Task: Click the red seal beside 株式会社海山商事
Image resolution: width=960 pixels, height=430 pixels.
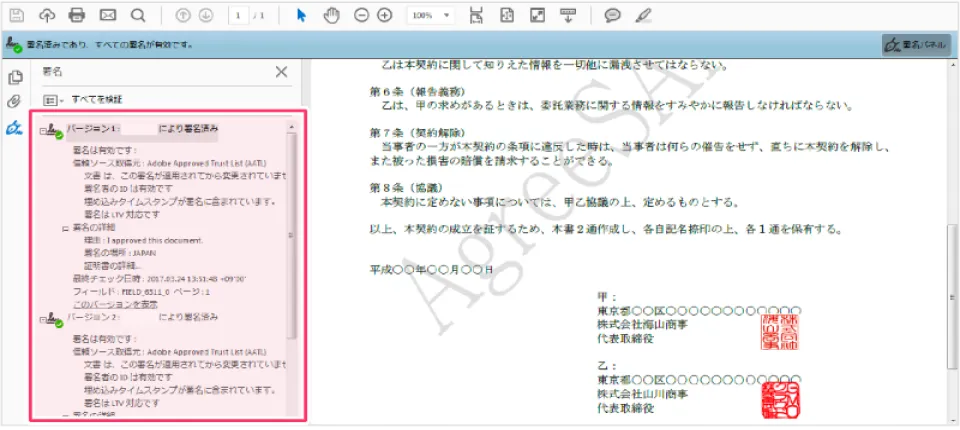Action: pos(780,331)
